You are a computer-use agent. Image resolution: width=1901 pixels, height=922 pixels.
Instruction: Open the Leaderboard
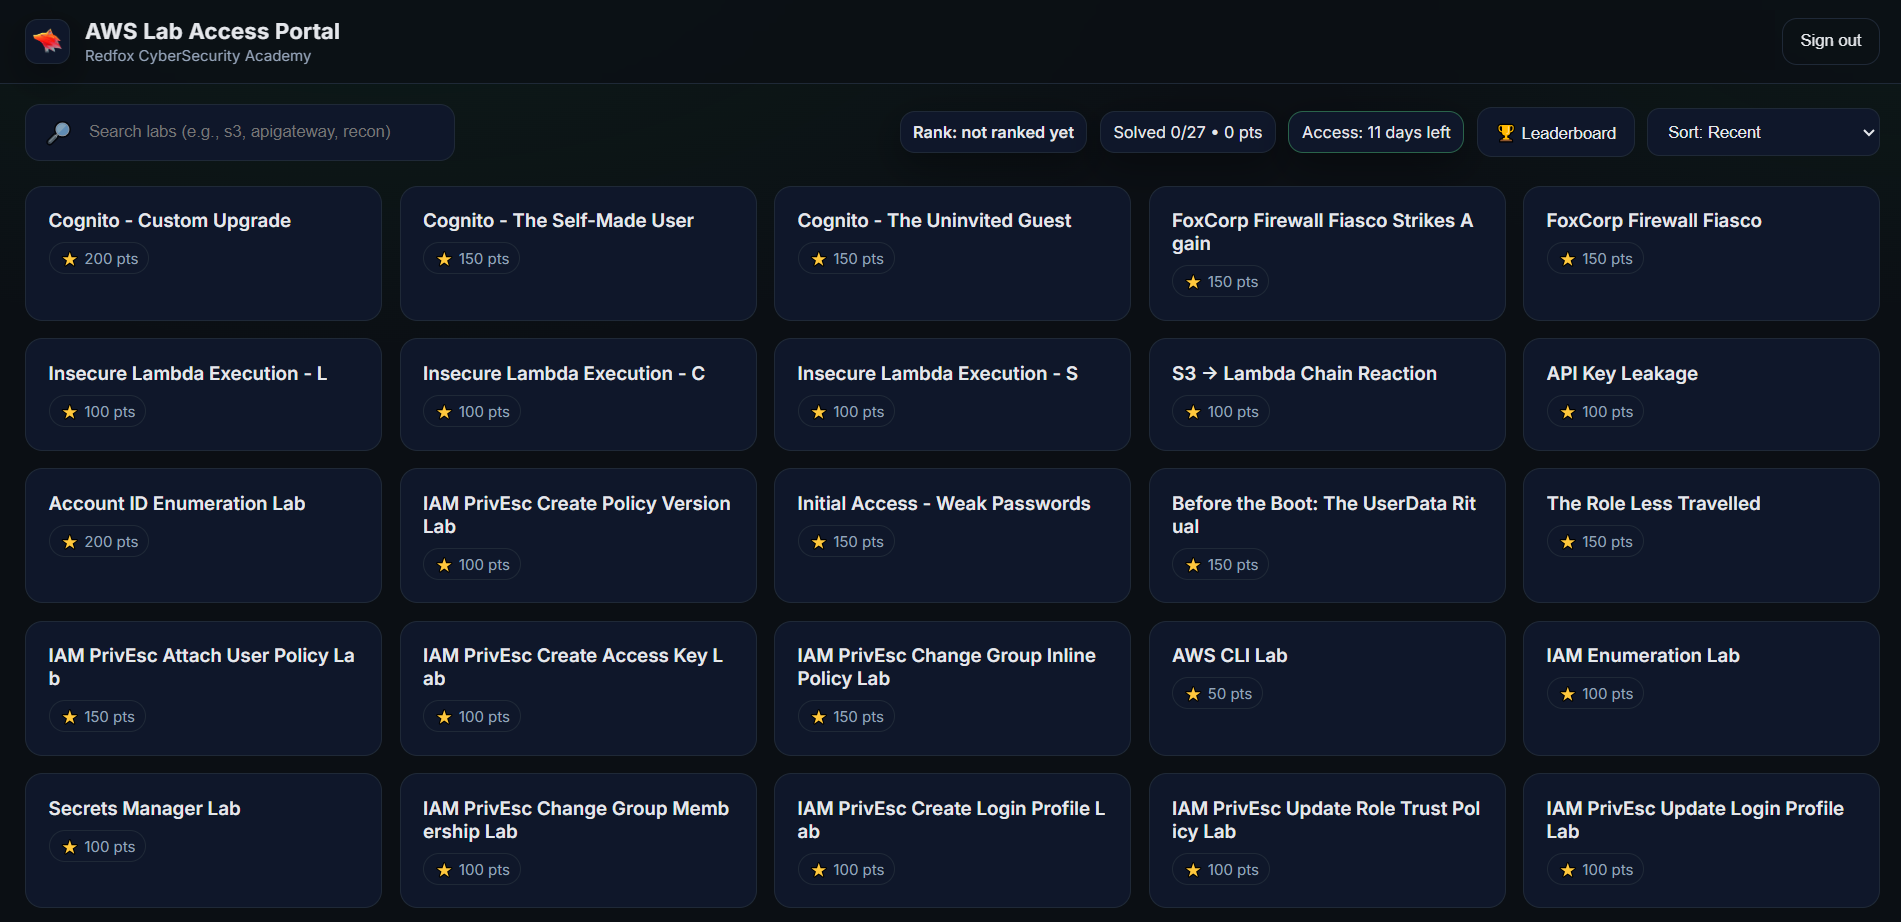pos(1555,131)
